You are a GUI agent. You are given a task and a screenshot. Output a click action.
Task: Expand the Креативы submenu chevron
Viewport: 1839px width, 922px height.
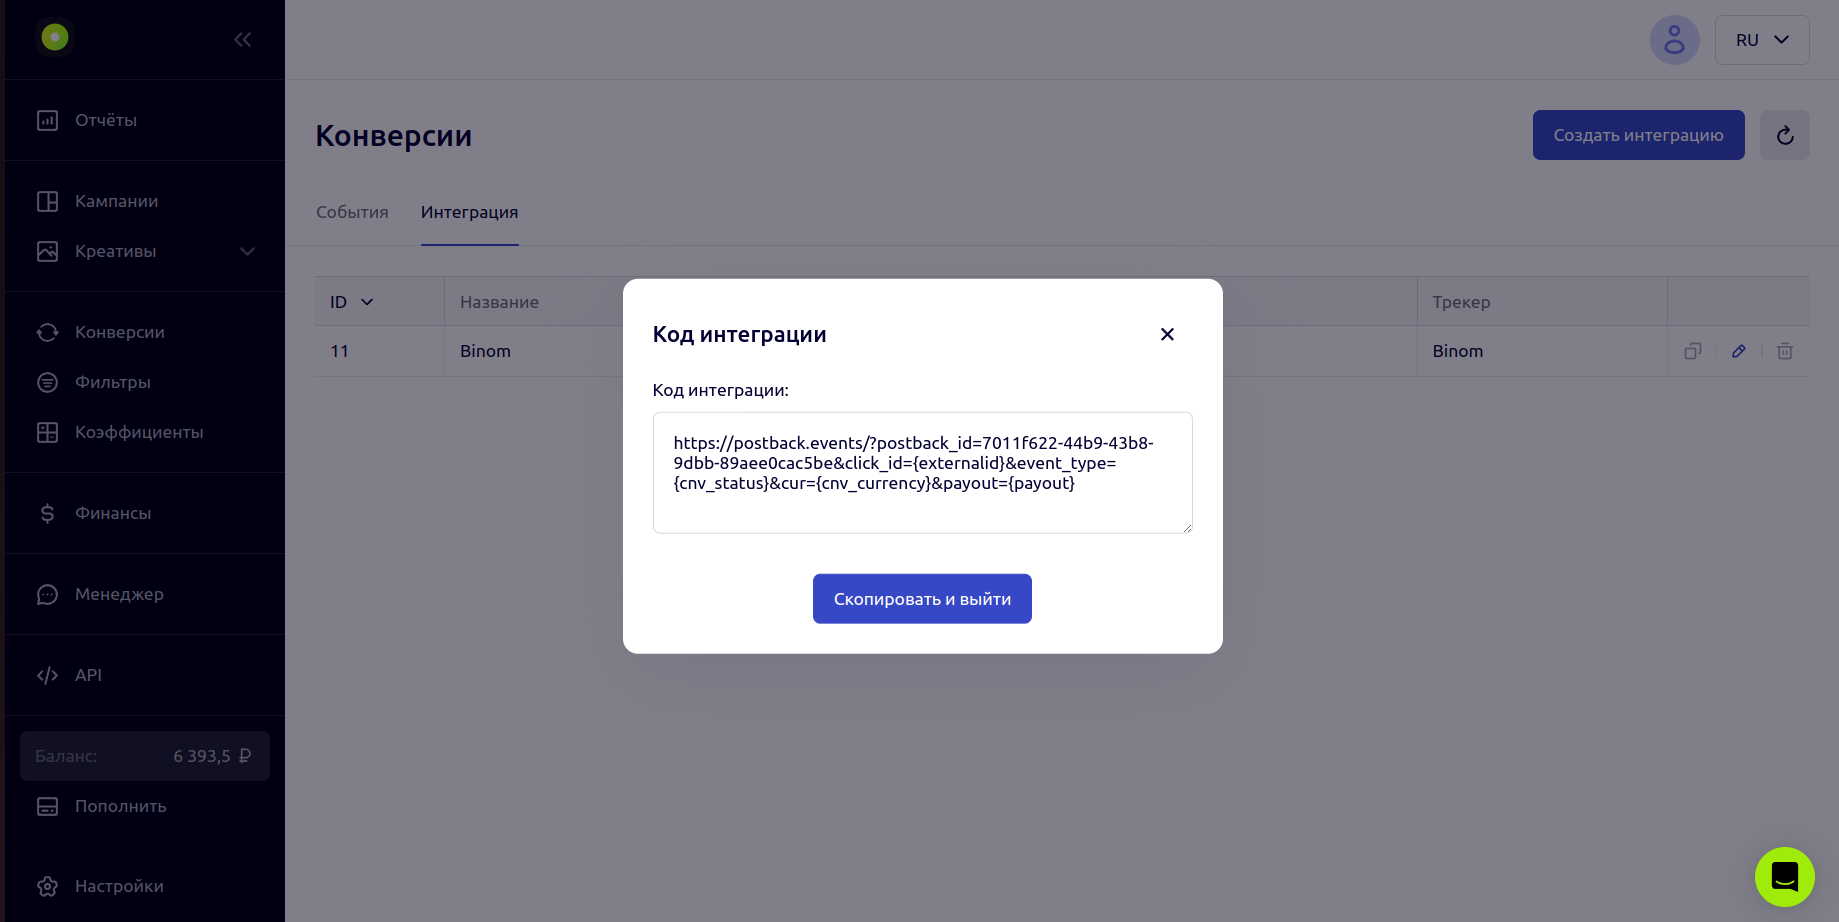click(x=247, y=251)
